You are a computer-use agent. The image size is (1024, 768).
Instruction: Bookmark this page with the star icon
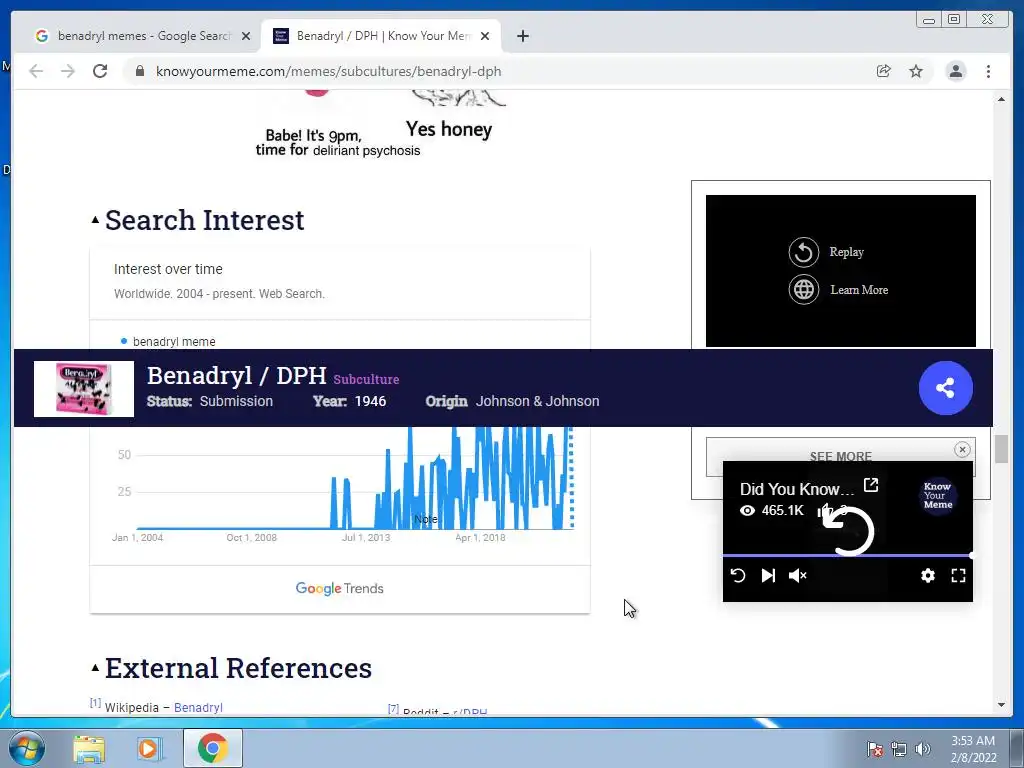pos(916,71)
